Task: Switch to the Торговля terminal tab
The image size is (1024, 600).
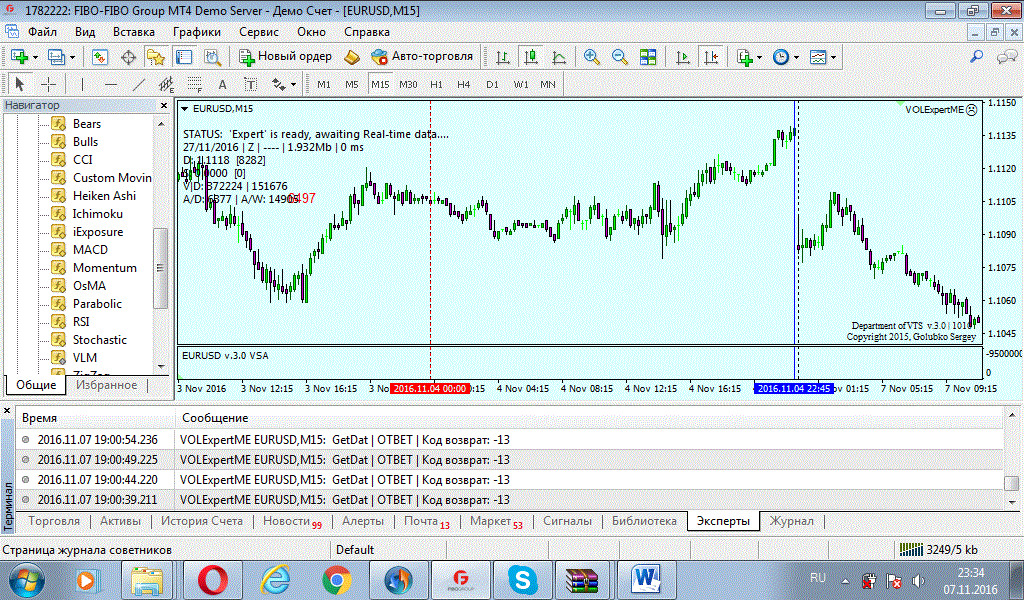Action: click(54, 521)
